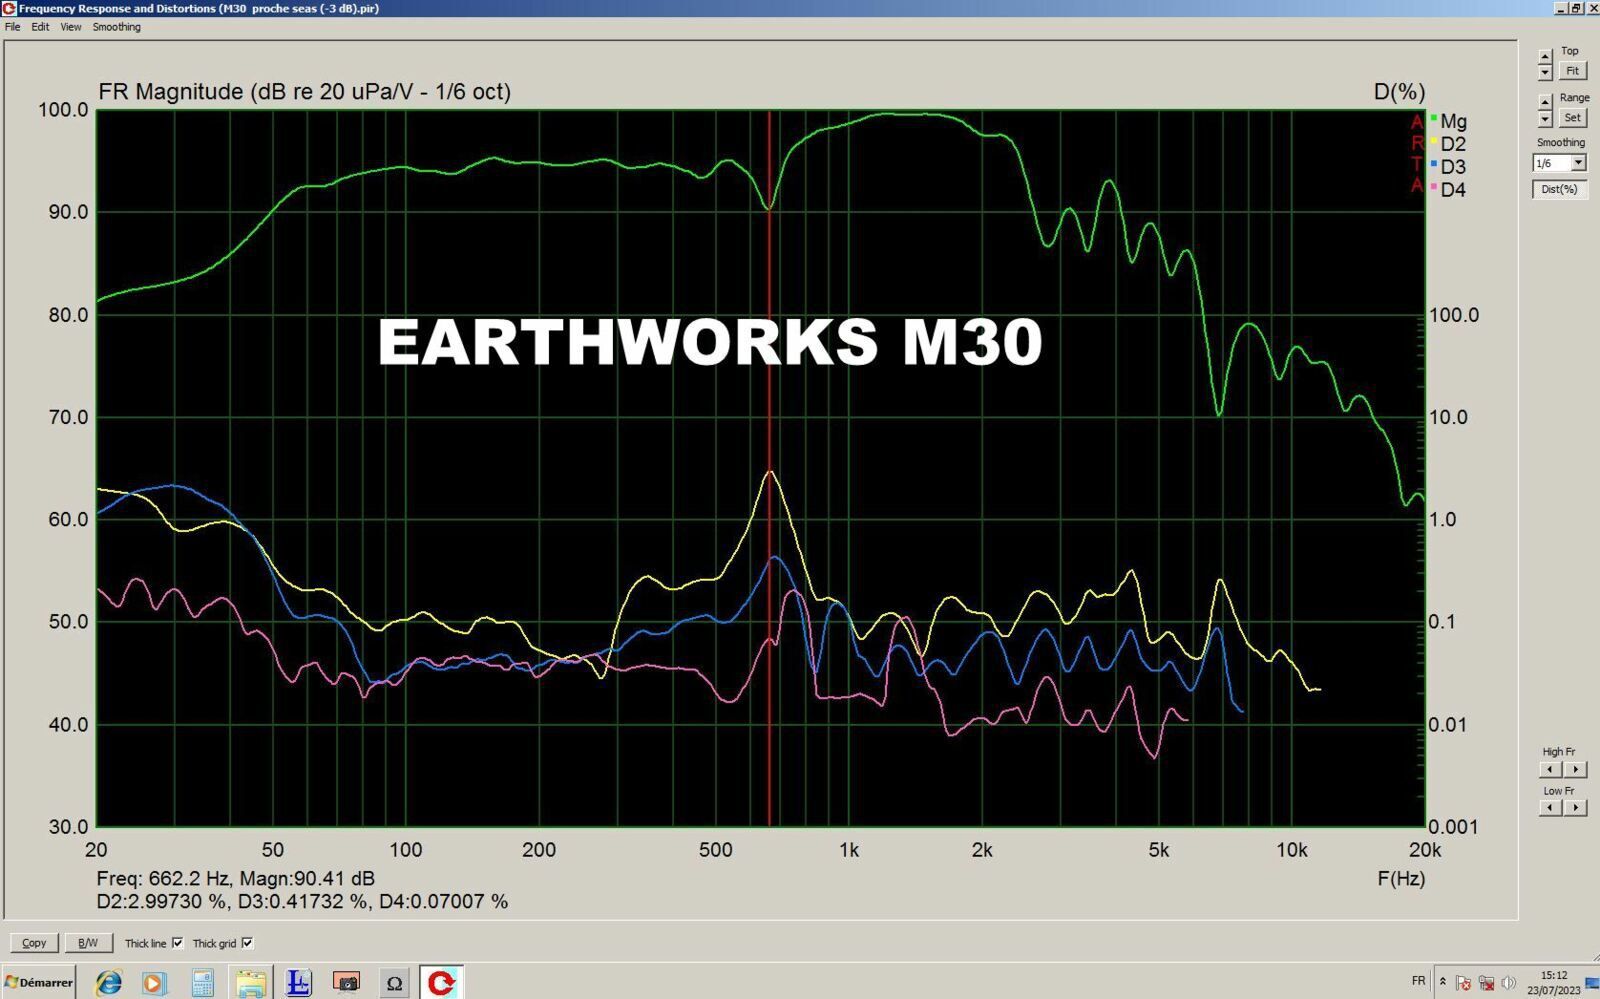This screenshot has width=1600, height=999.
Task: Increase Range with the up arrow
Action: (1545, 102)
